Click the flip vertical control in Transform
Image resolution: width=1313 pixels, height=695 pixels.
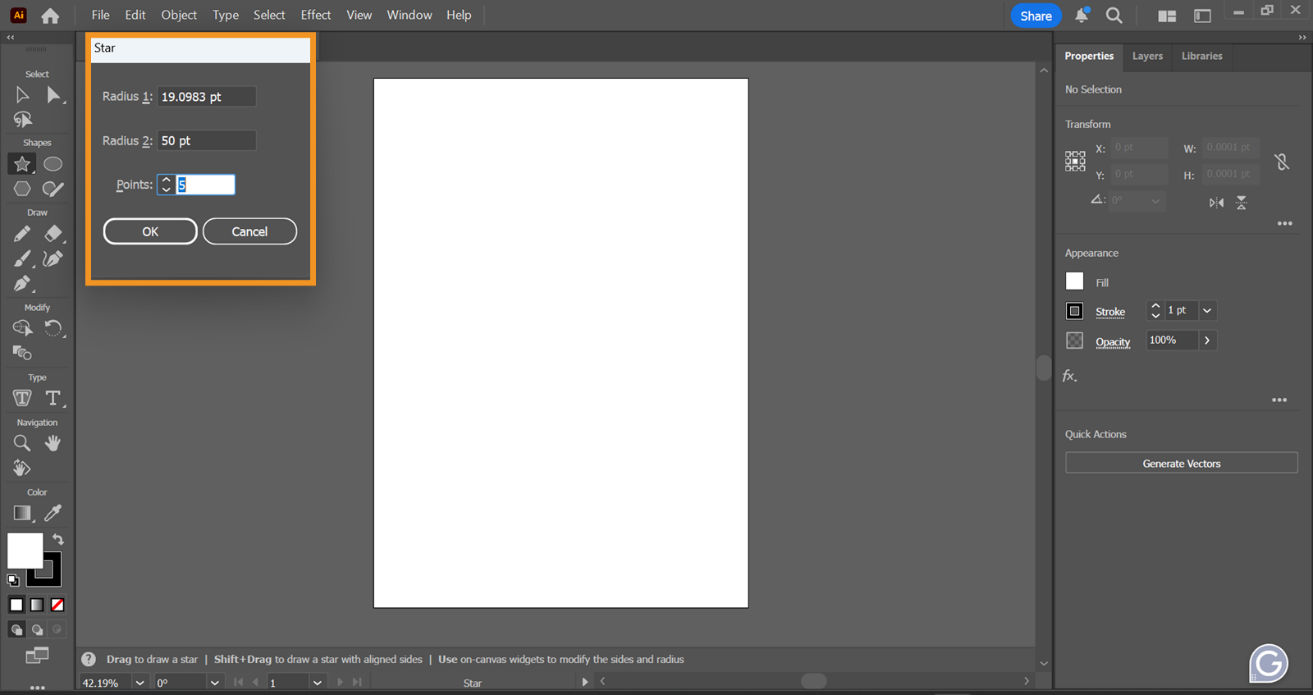[x=1241, y=202]
